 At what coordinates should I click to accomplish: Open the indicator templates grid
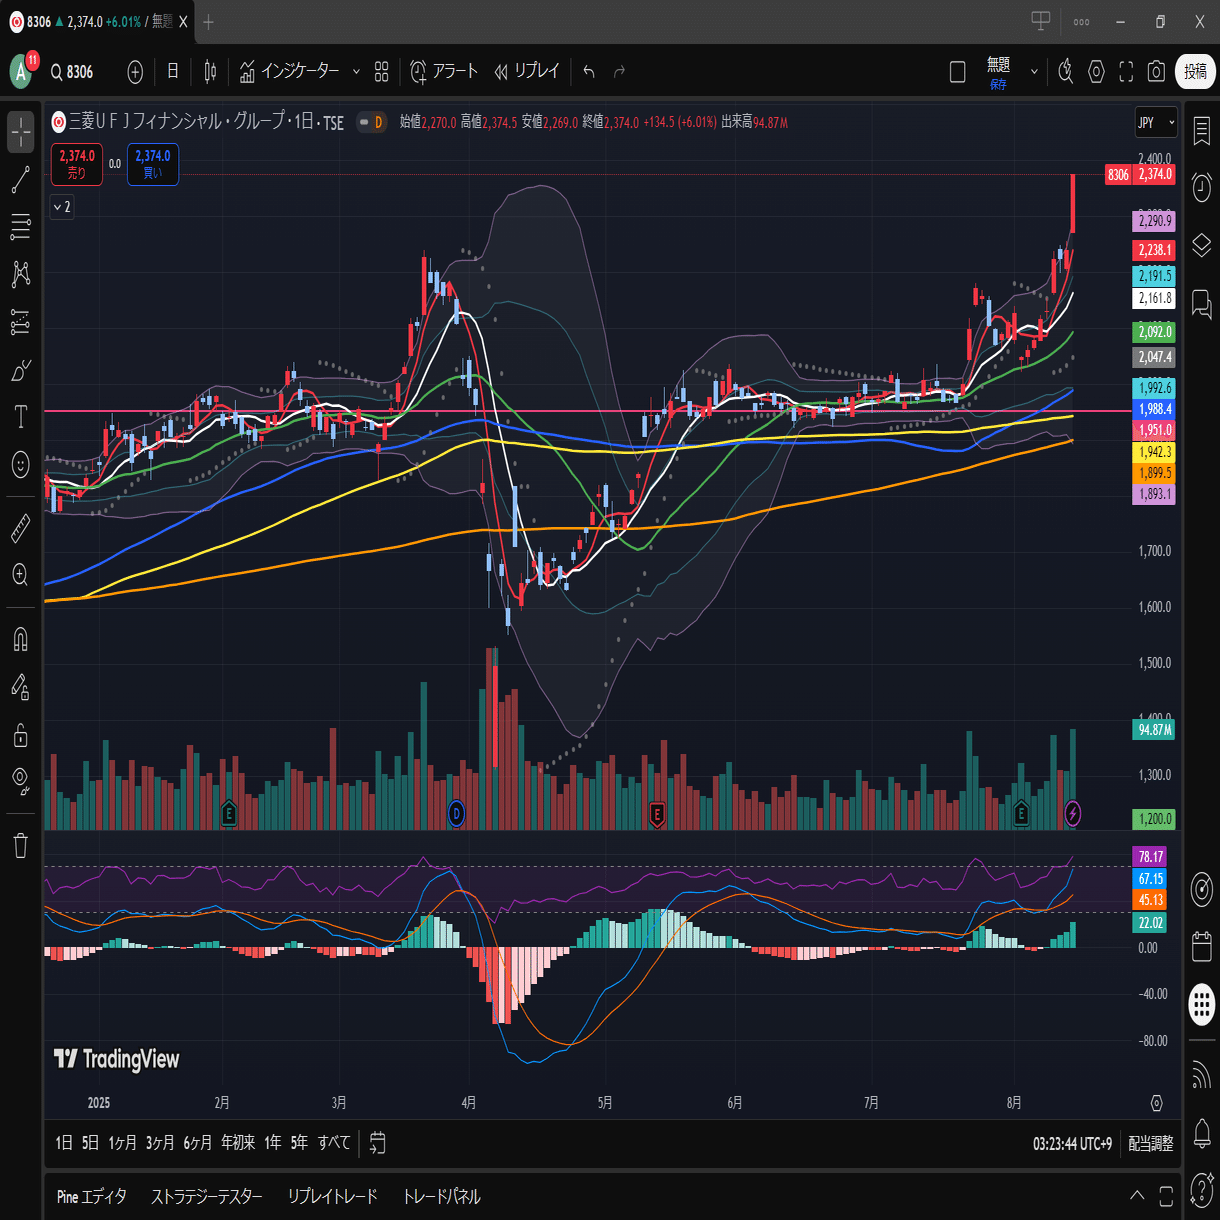coord(382,71)
